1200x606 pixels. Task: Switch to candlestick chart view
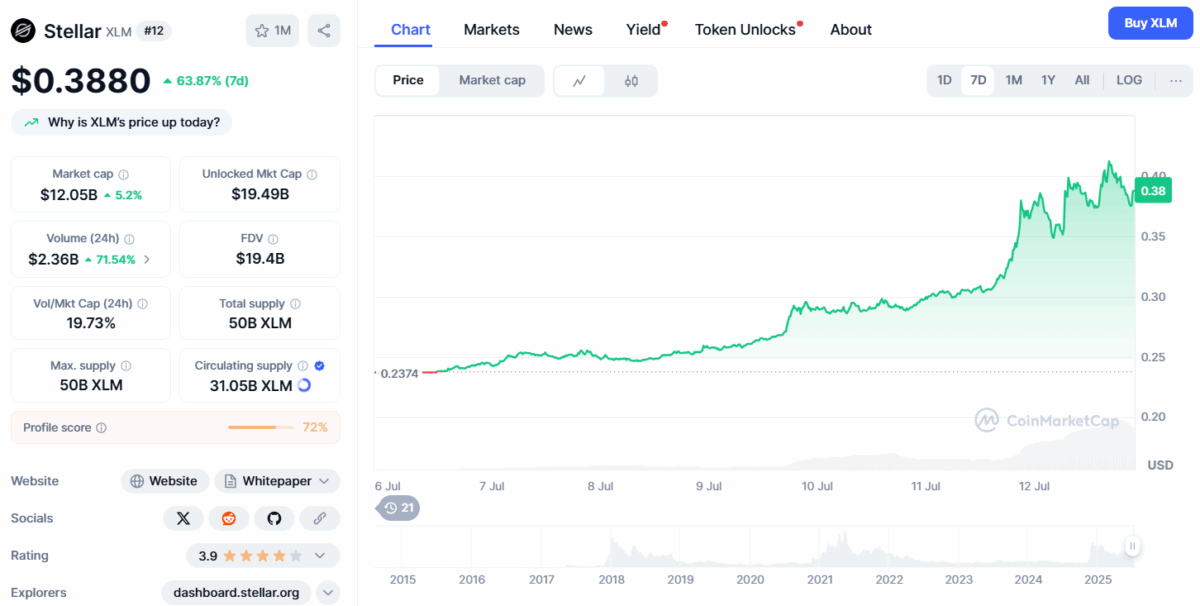point(631,81)
